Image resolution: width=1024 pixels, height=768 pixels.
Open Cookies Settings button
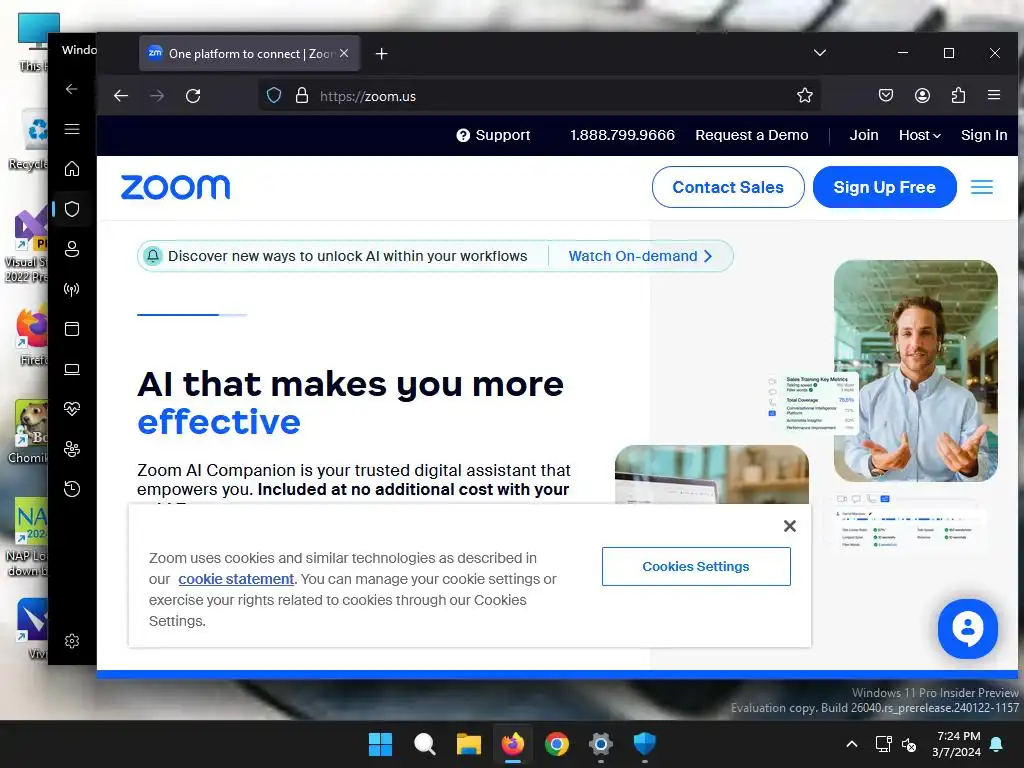point(696,566)
